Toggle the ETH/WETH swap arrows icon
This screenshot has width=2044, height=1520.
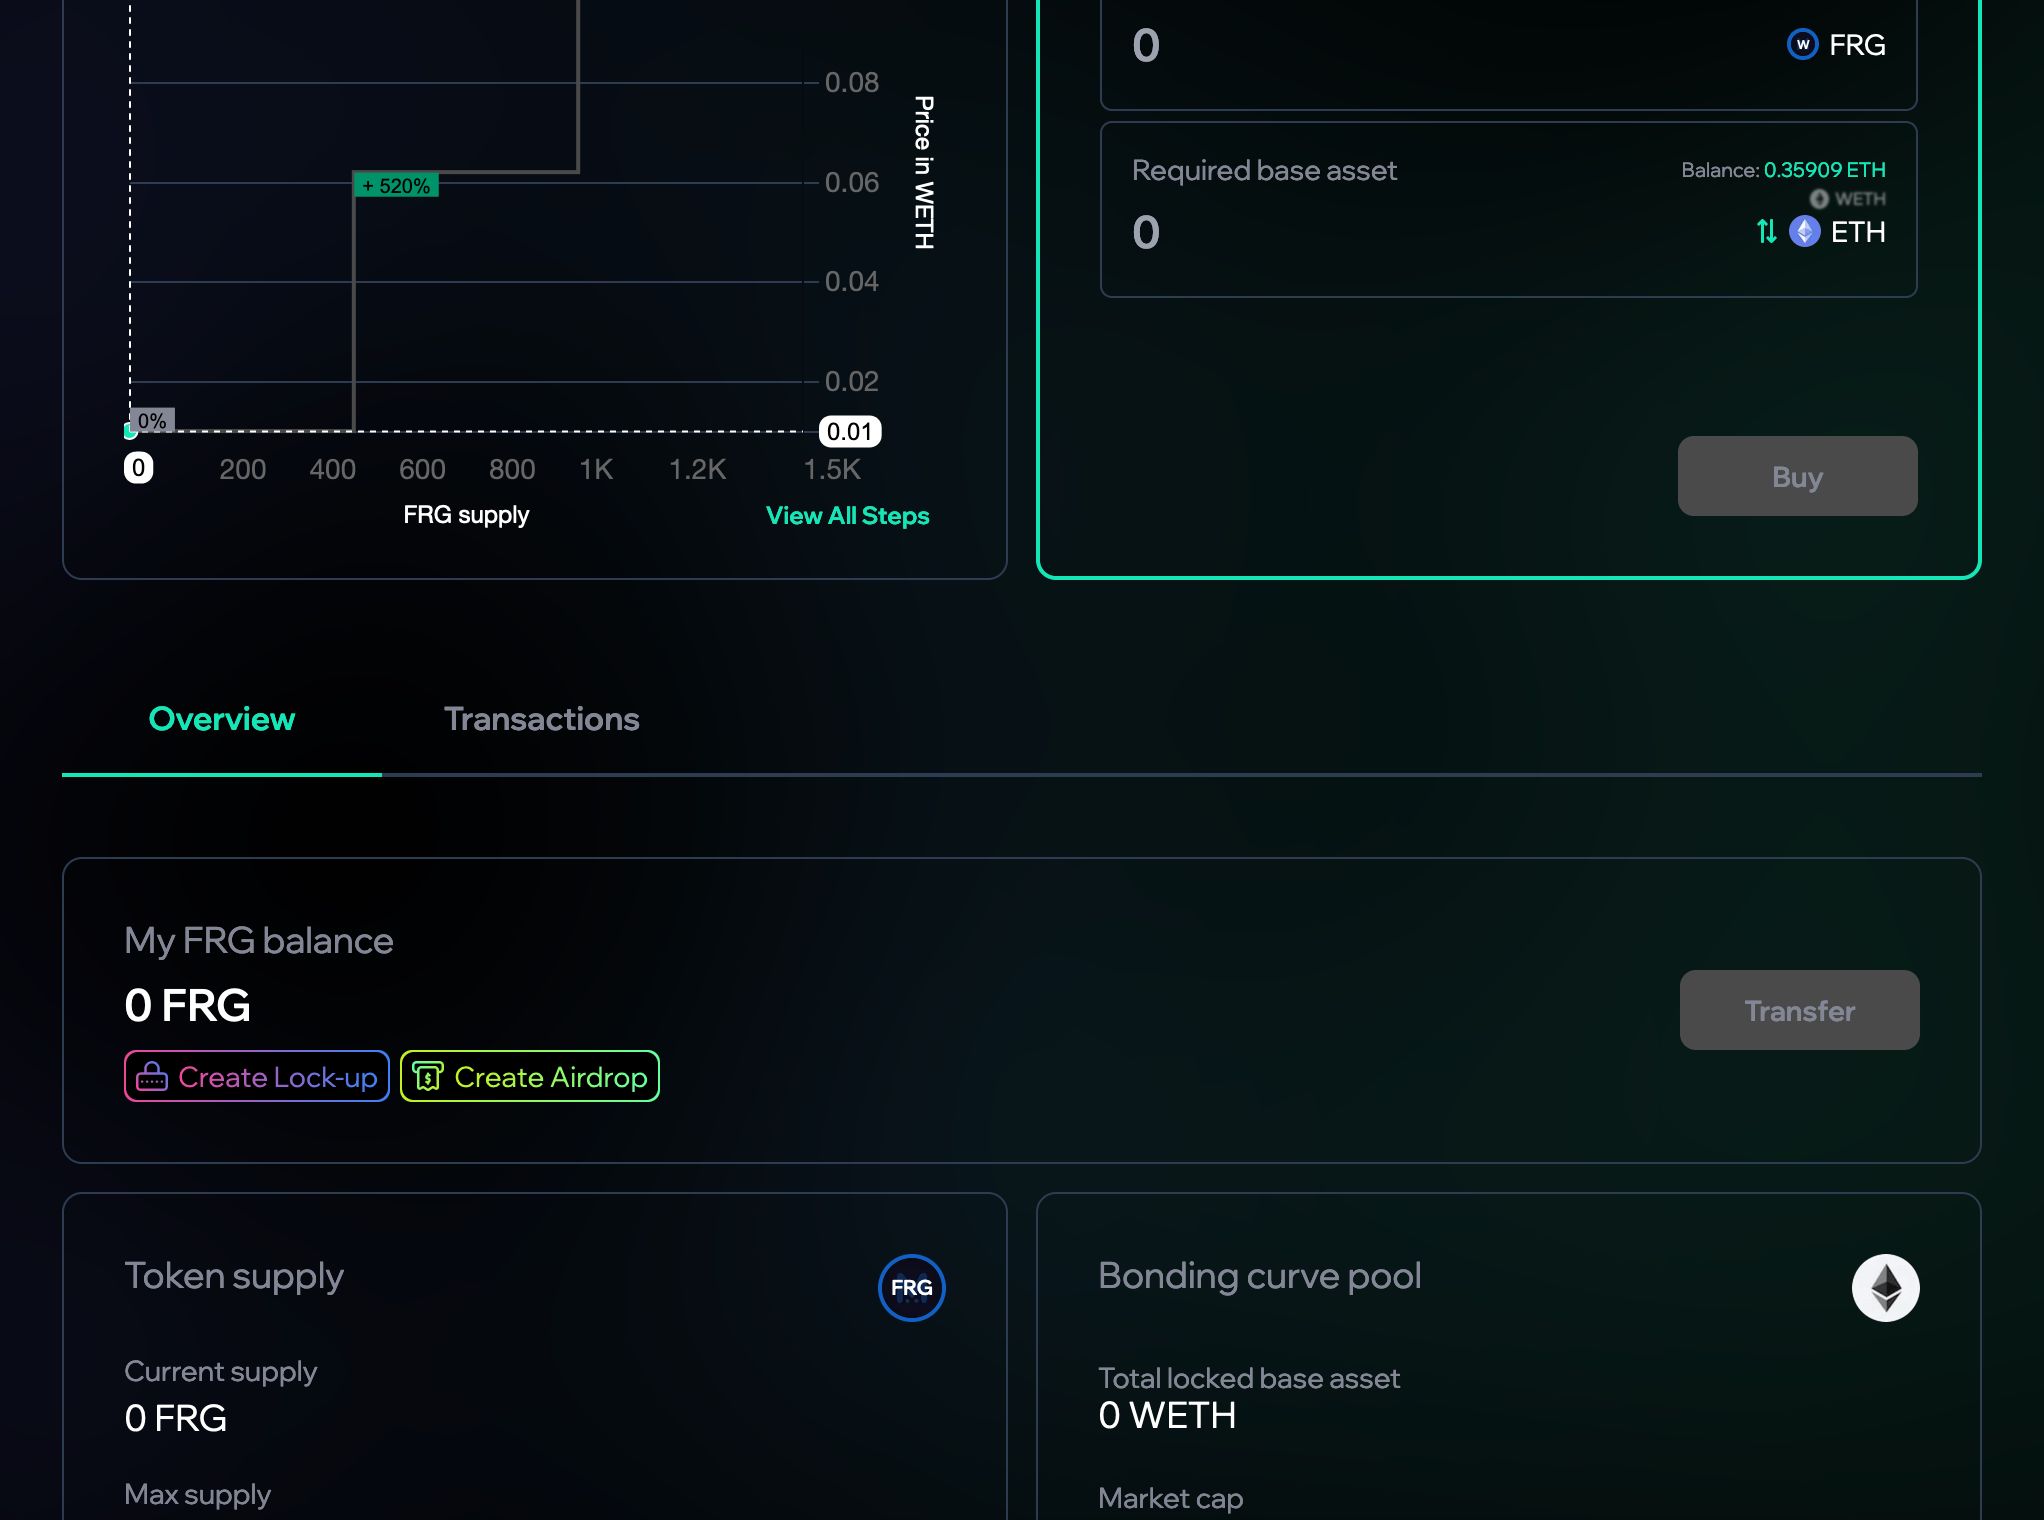tap(1767, 232)
